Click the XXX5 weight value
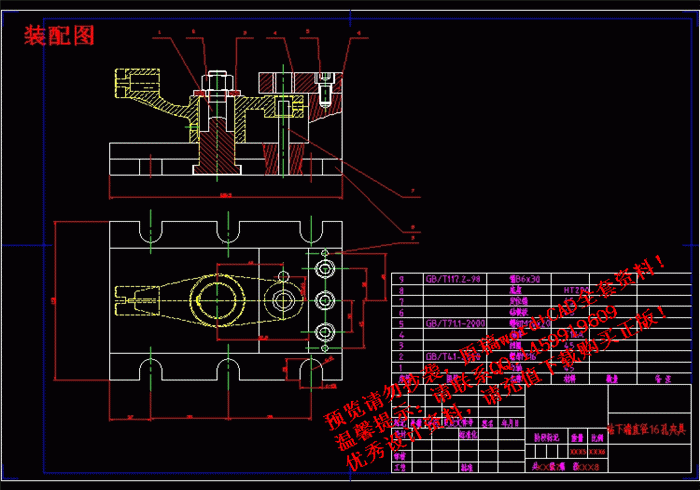Screen dimensions: 700x490 (x=578, y=452)
